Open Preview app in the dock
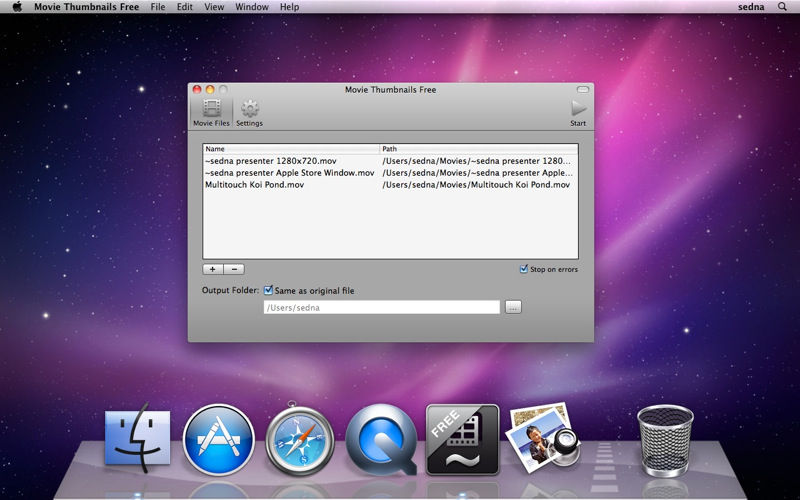The image size is (800, 500). pyautogui.click(x=541, y=437)
